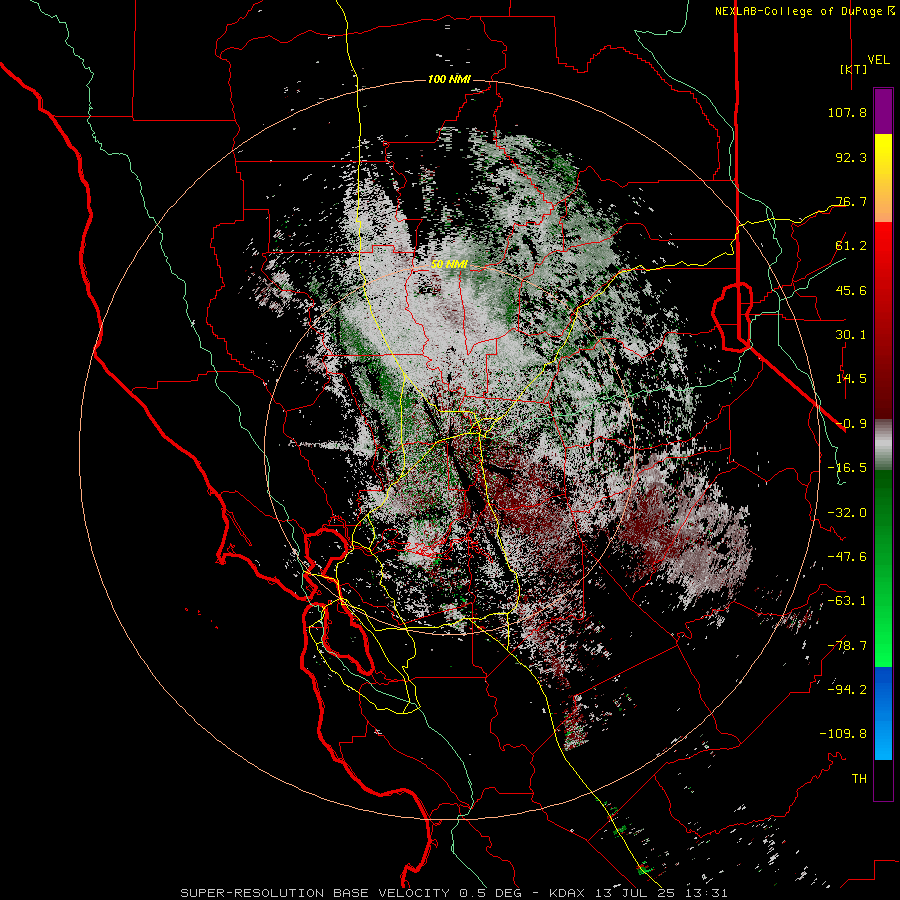Click the 50 NMI range ring label
This screenshot has width=900, height=900.
click(449, 265)
